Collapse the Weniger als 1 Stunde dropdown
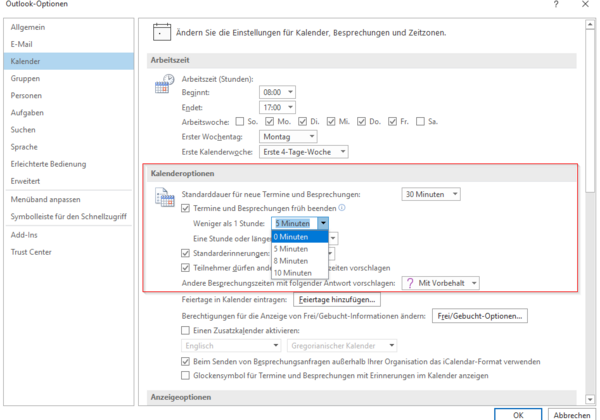Viewport: 600px width, 420px height. (x=323, y=223)
